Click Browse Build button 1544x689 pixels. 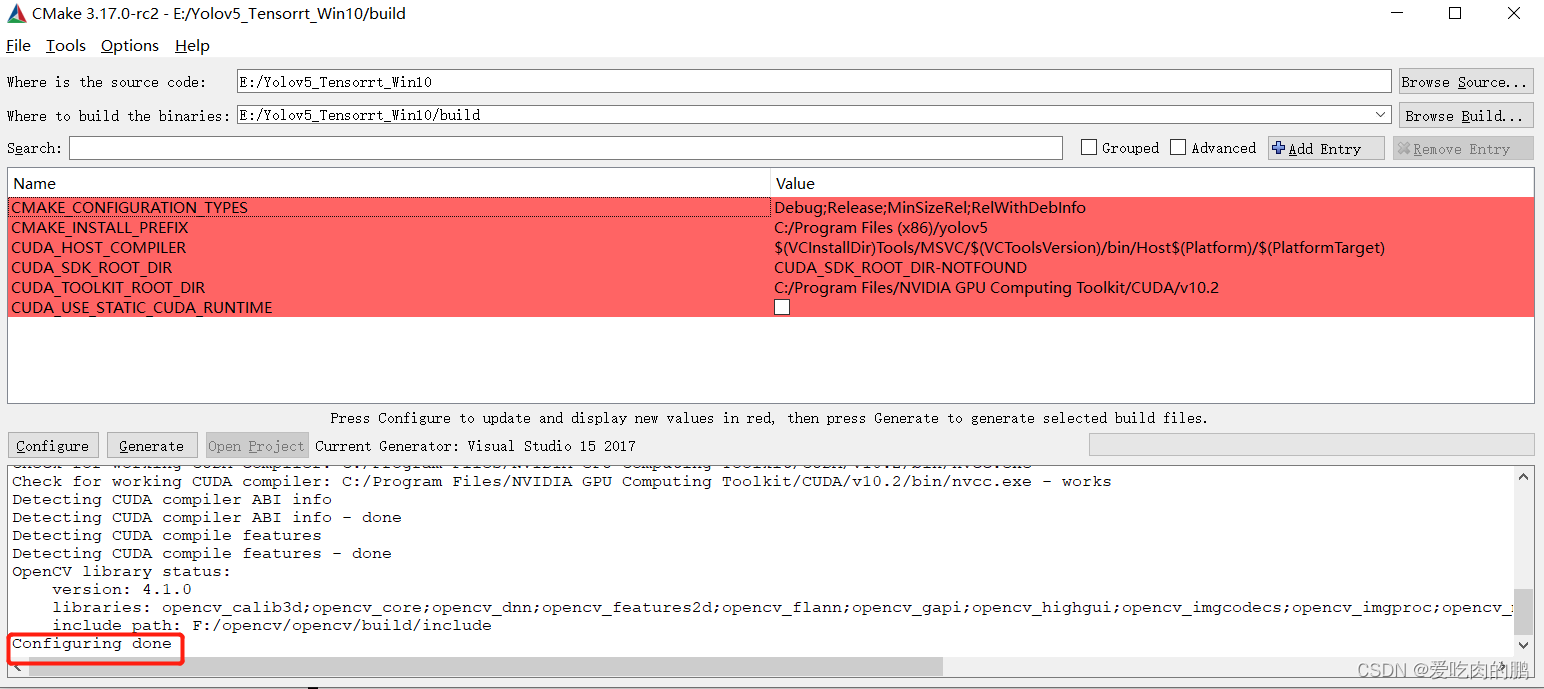tap(1466, 115)
